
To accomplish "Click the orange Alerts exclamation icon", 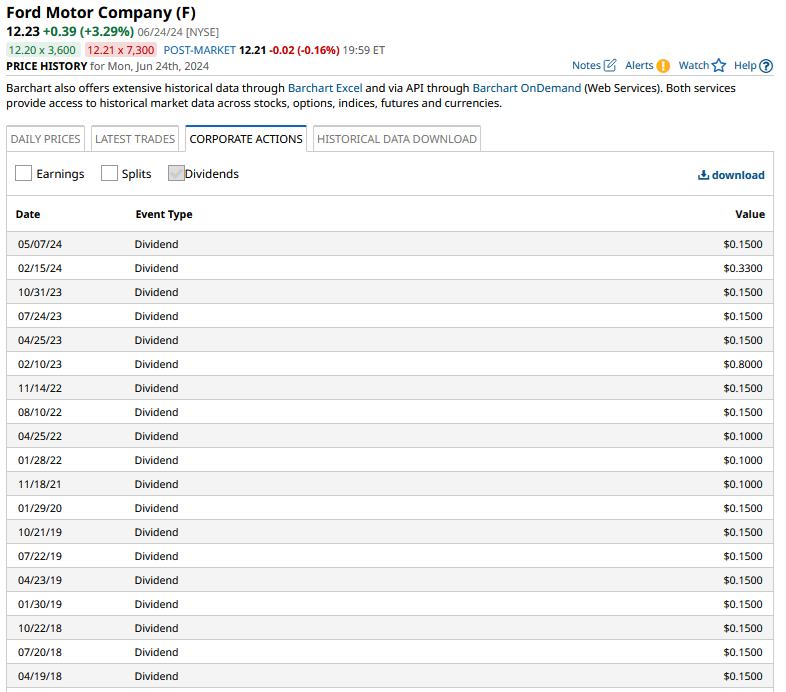I will (x=663, y=66).
